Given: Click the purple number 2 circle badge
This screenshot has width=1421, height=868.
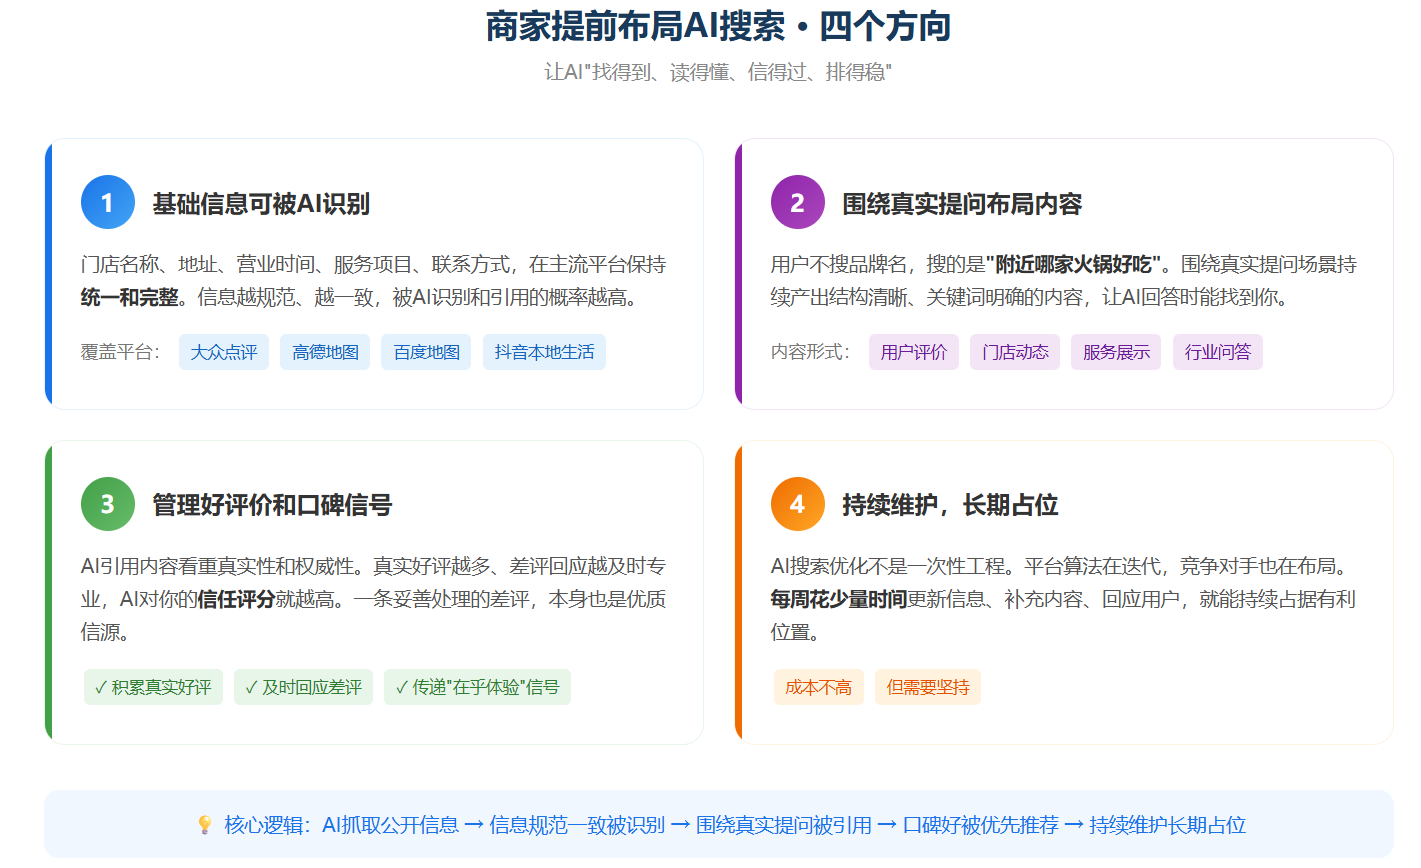Looking at the screenshot, I should point(797,203).
